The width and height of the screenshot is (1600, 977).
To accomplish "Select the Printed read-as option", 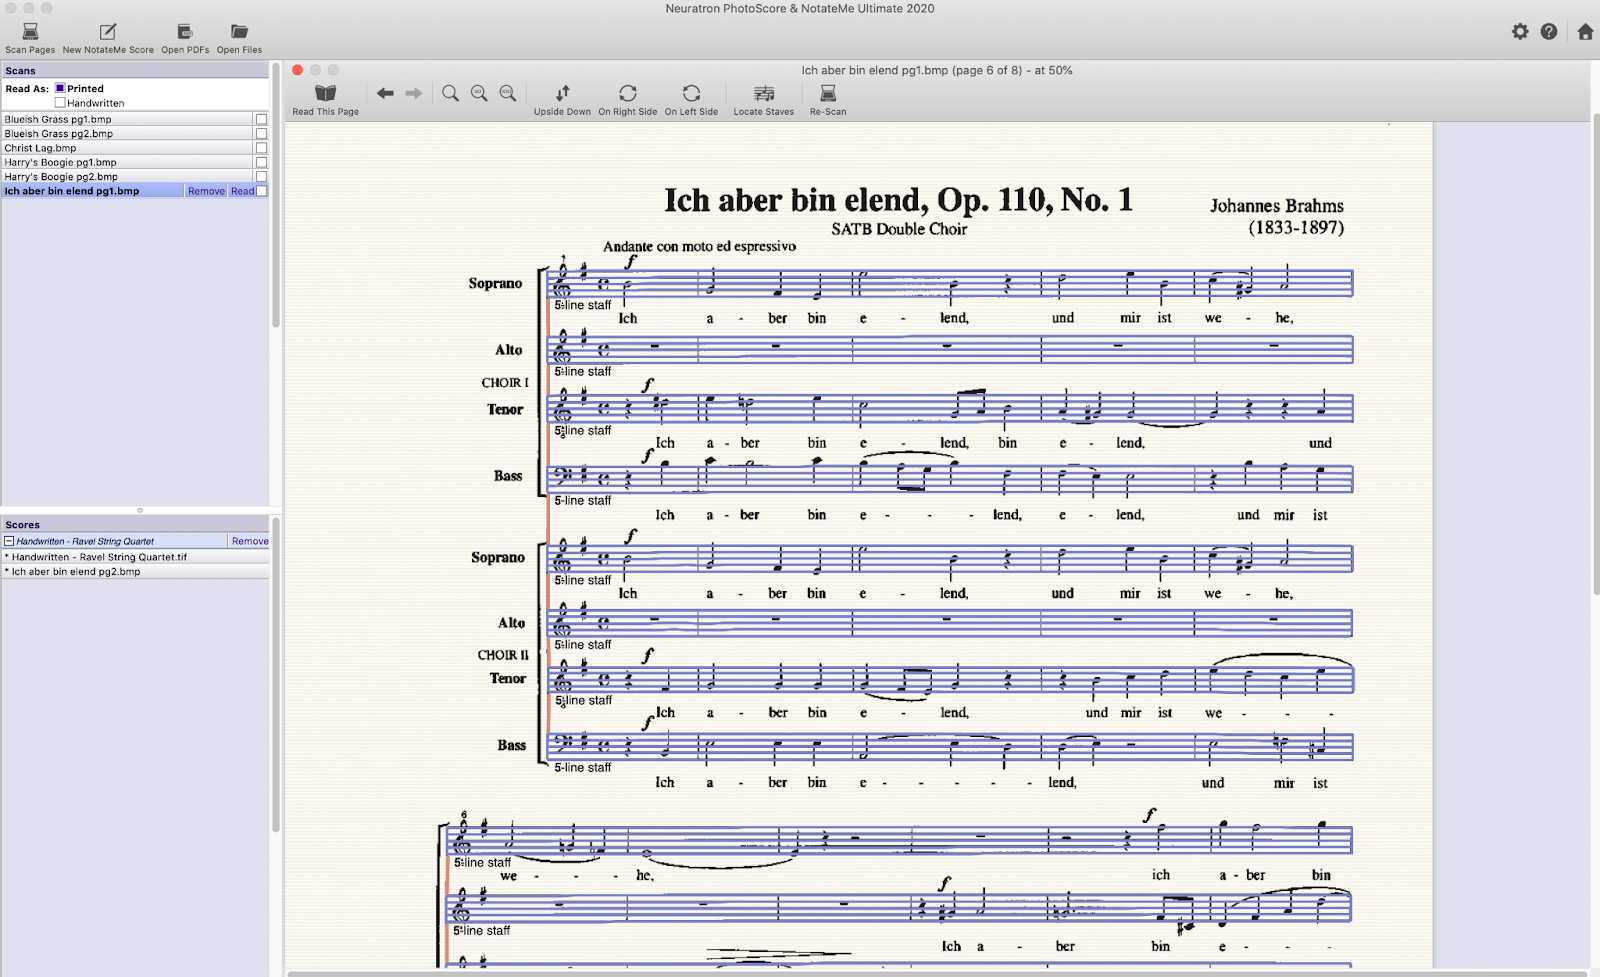I will (60, 88).
